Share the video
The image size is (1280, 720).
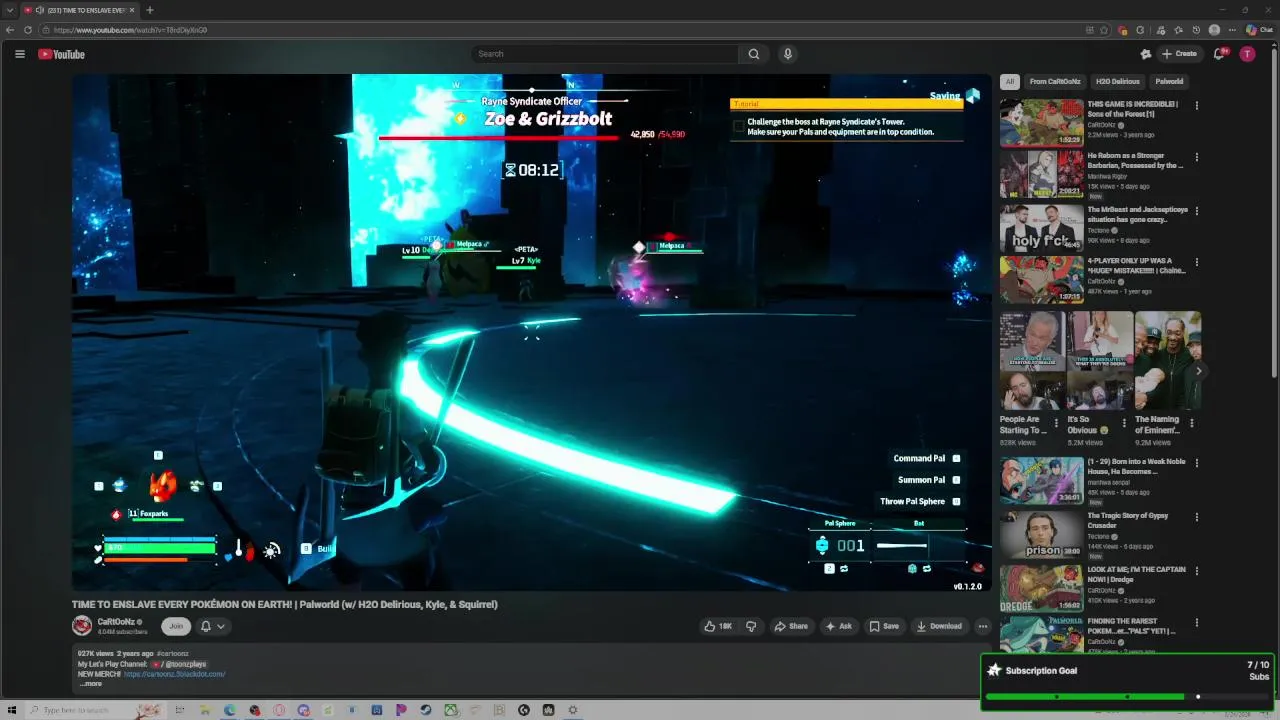(791, 626)
